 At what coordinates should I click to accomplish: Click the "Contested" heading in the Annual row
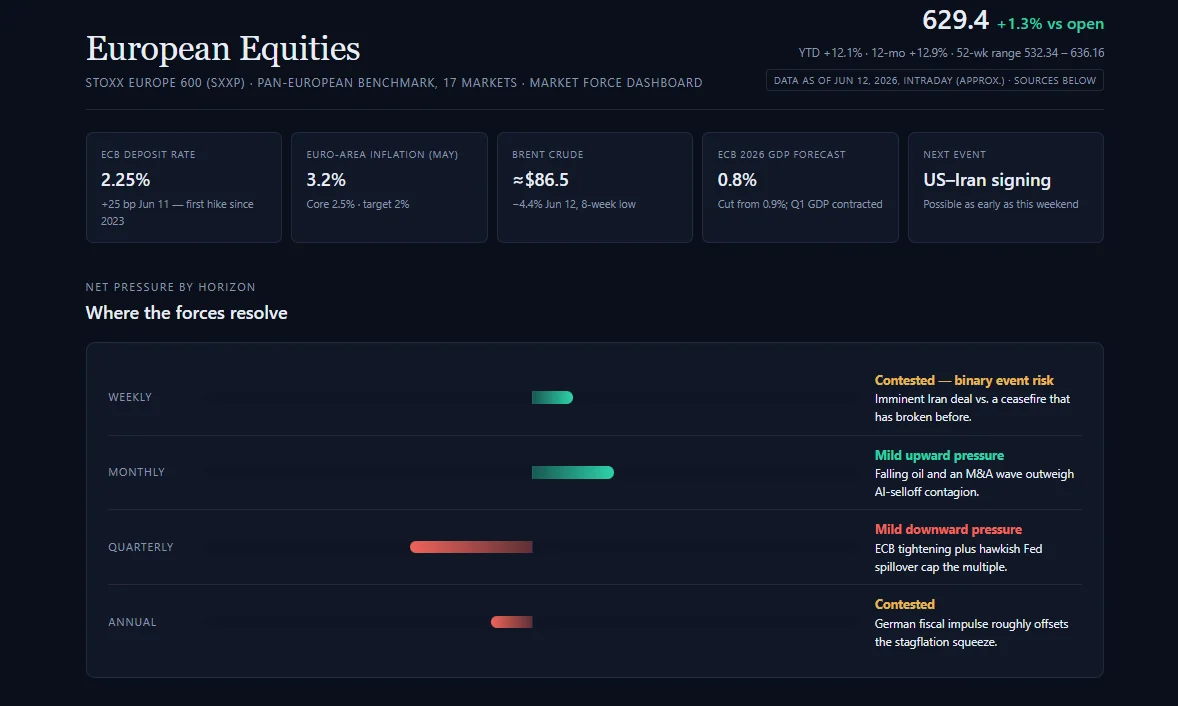(x=905, y=605)
